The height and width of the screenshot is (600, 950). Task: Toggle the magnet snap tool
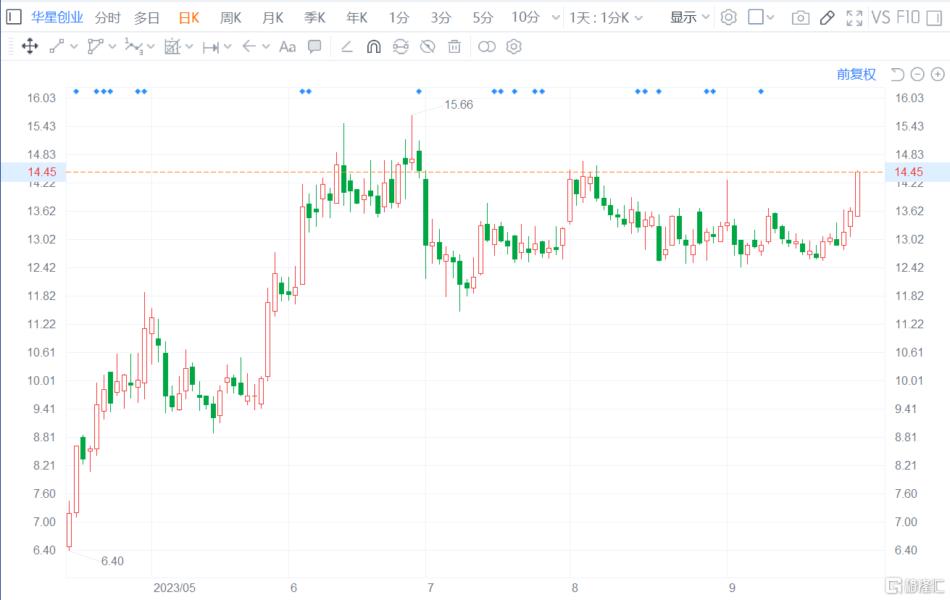pyautogui.click(x=374, y=47)
